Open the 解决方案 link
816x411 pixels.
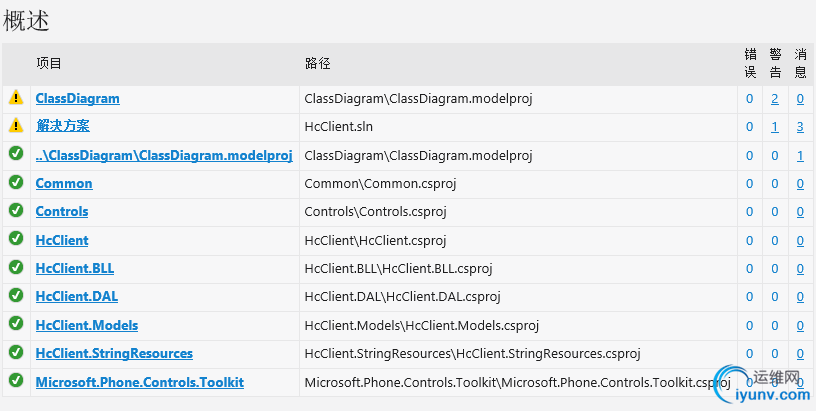[62, 126]
